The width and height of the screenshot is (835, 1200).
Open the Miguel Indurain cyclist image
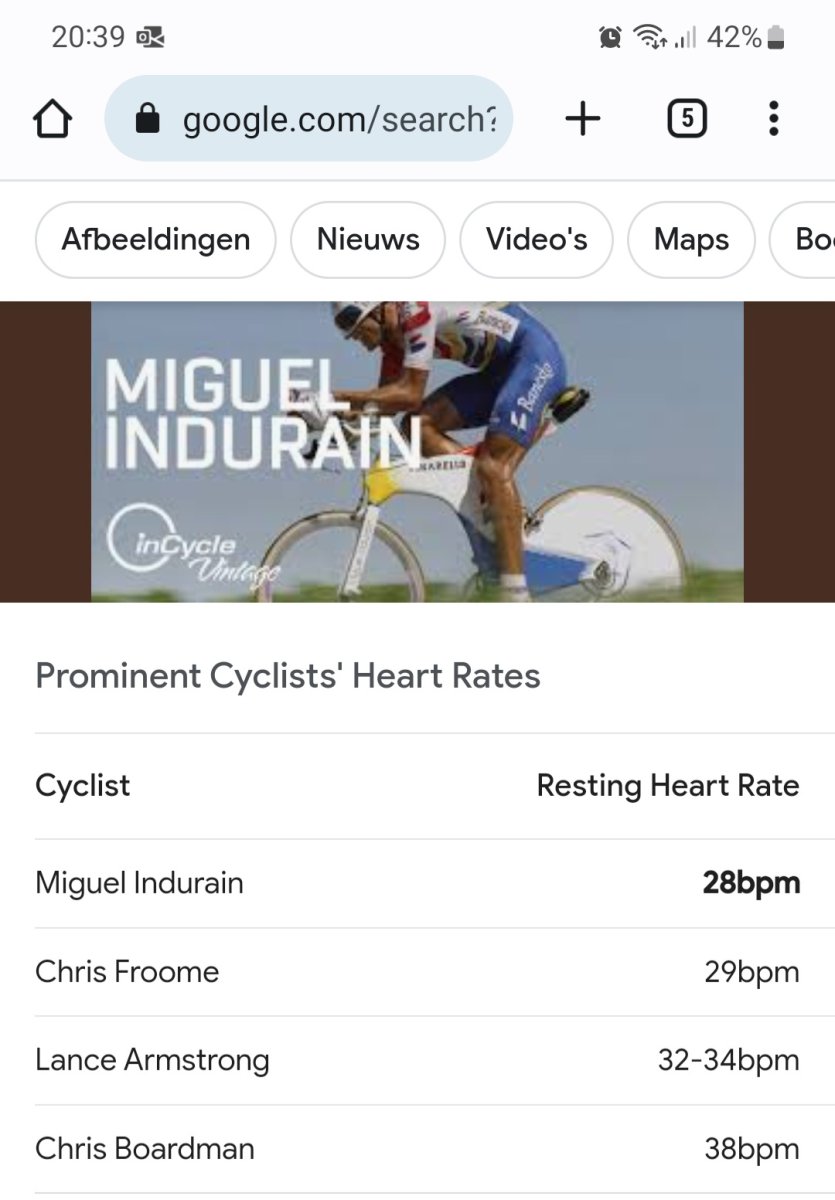pyautogui.click(x=417, y=452)
